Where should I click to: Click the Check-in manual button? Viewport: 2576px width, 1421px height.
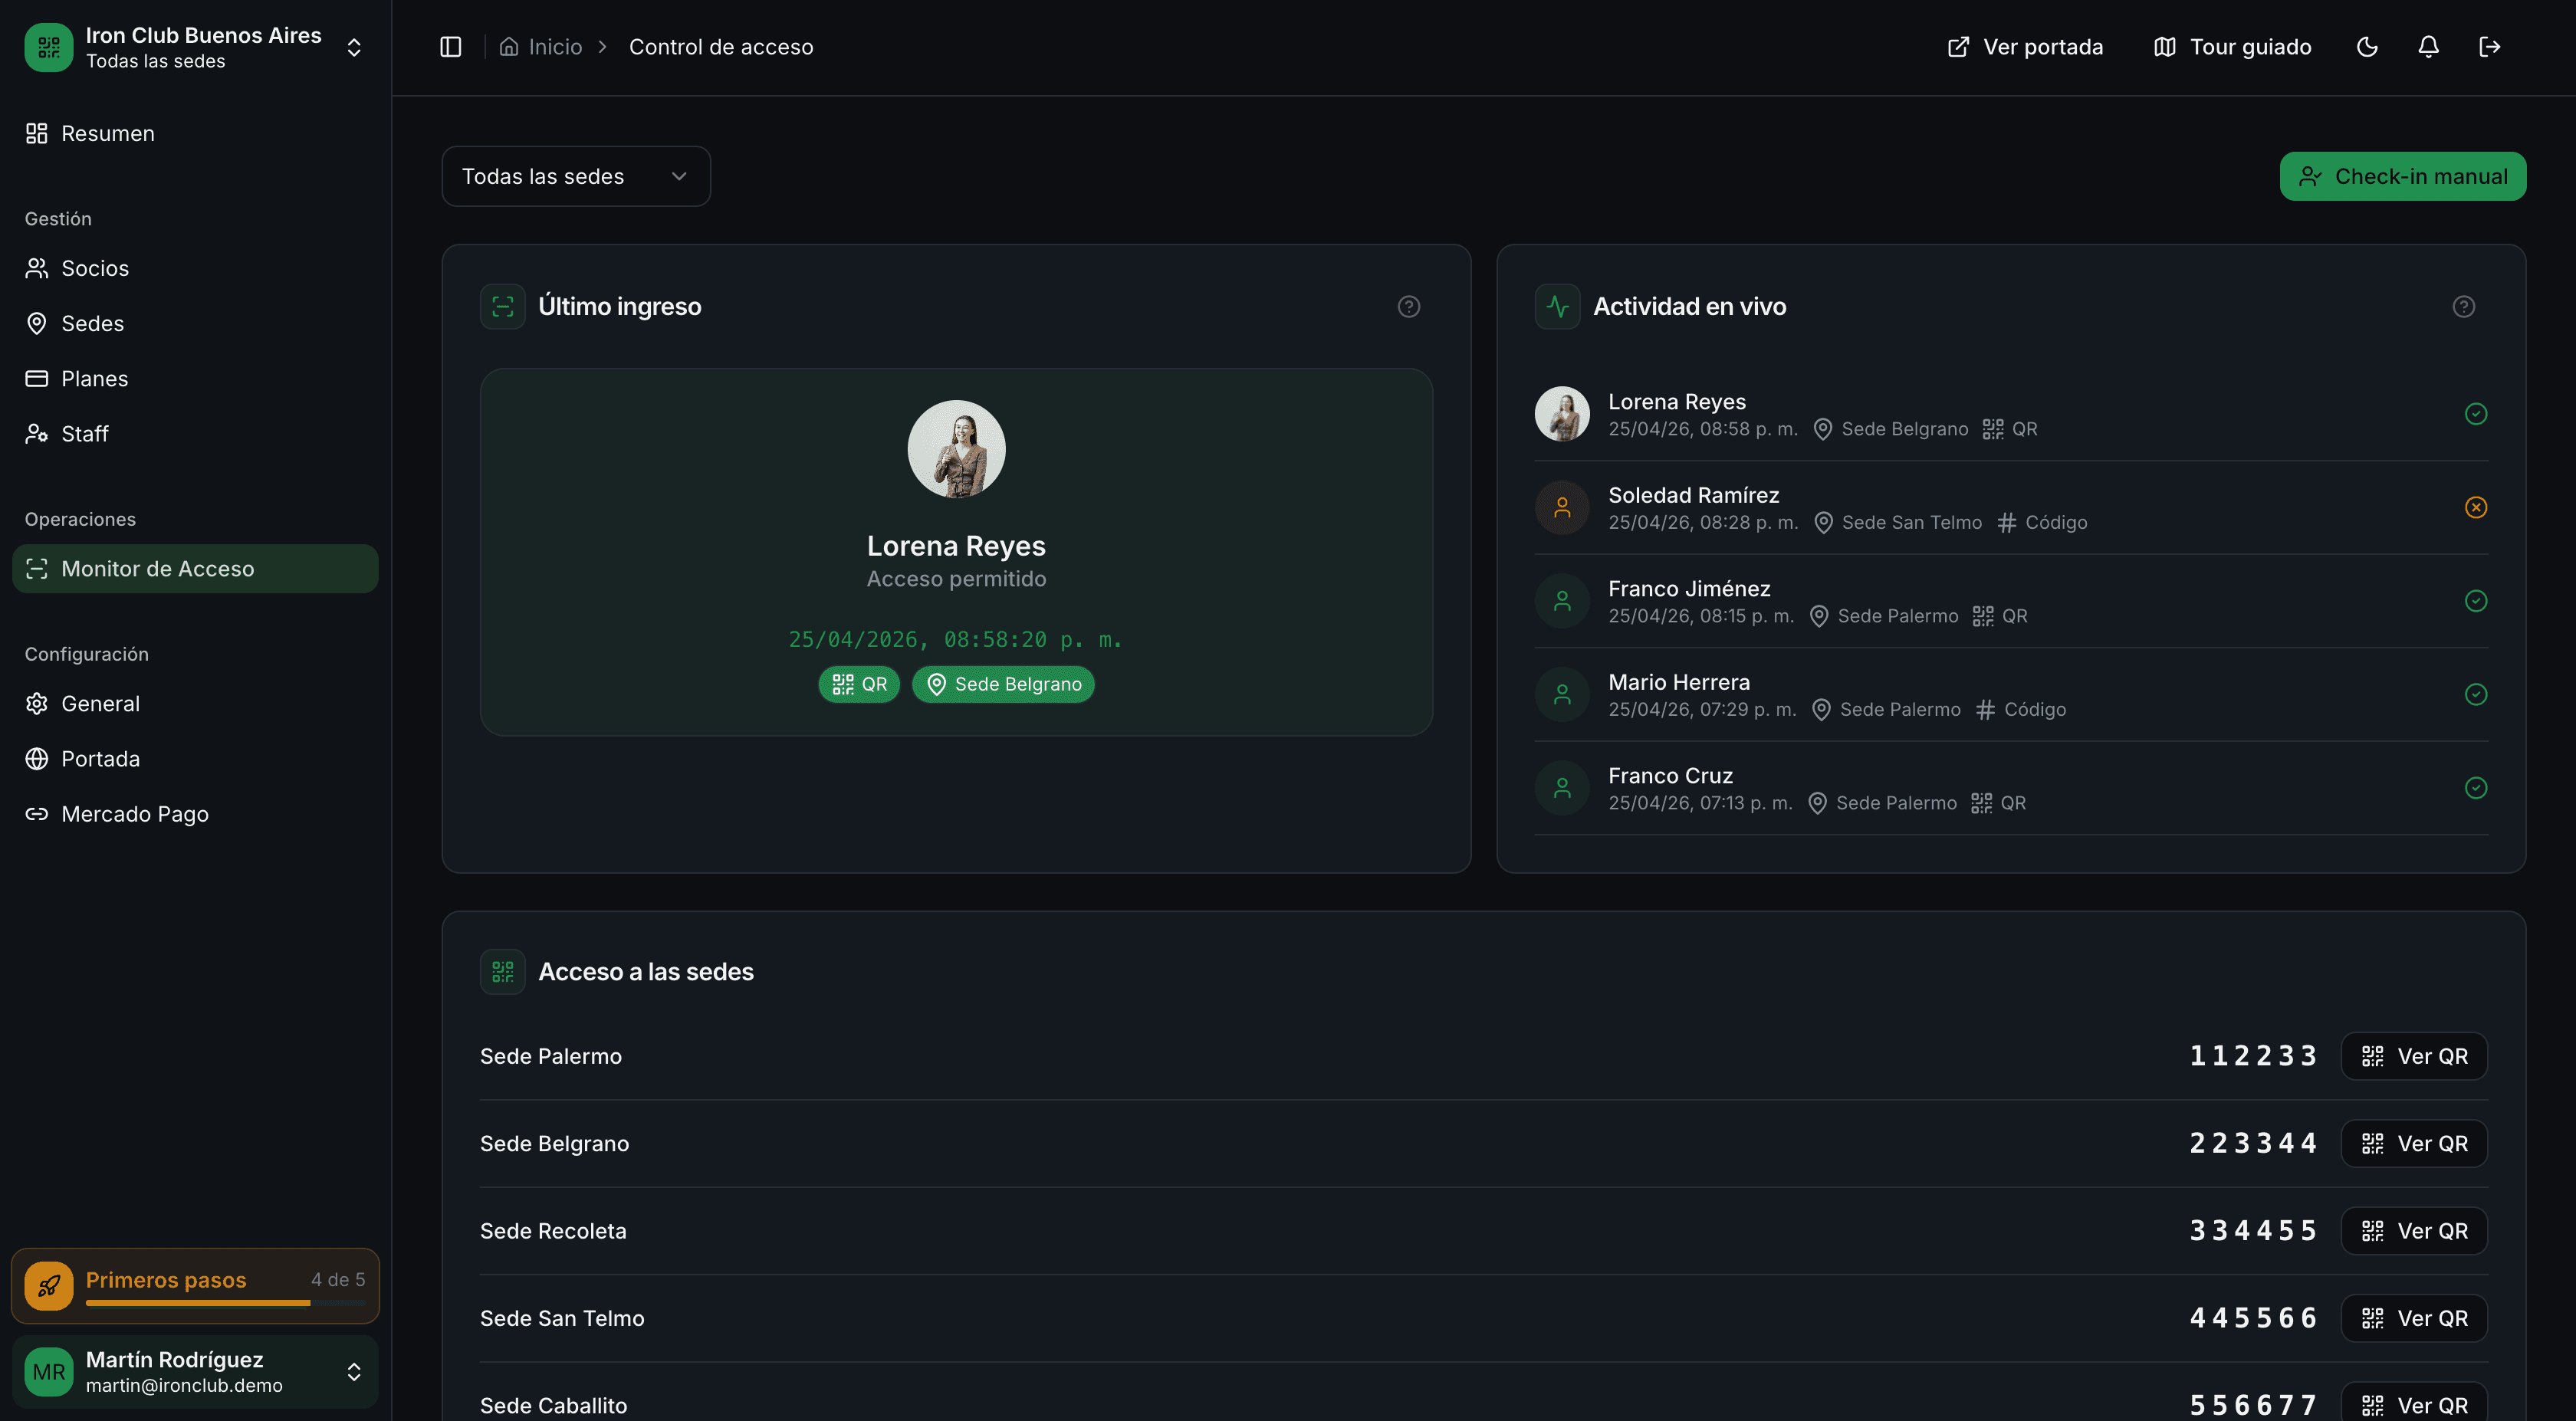2402,177
